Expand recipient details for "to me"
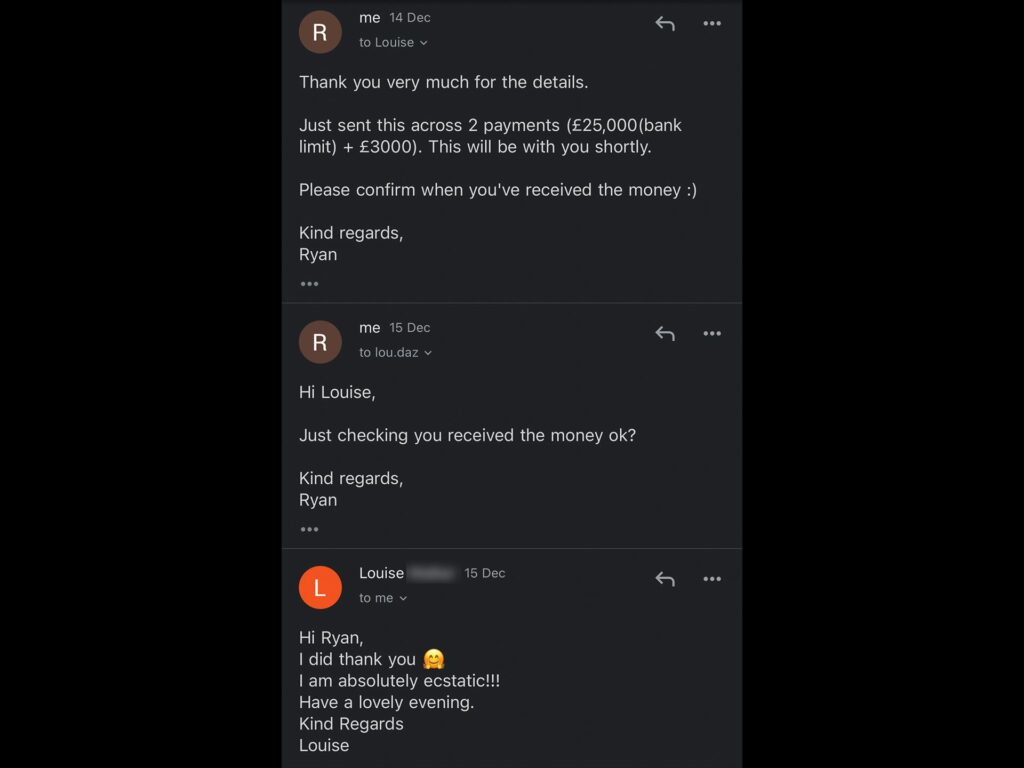Viewport: 1024px width, 768px height. 403,598
